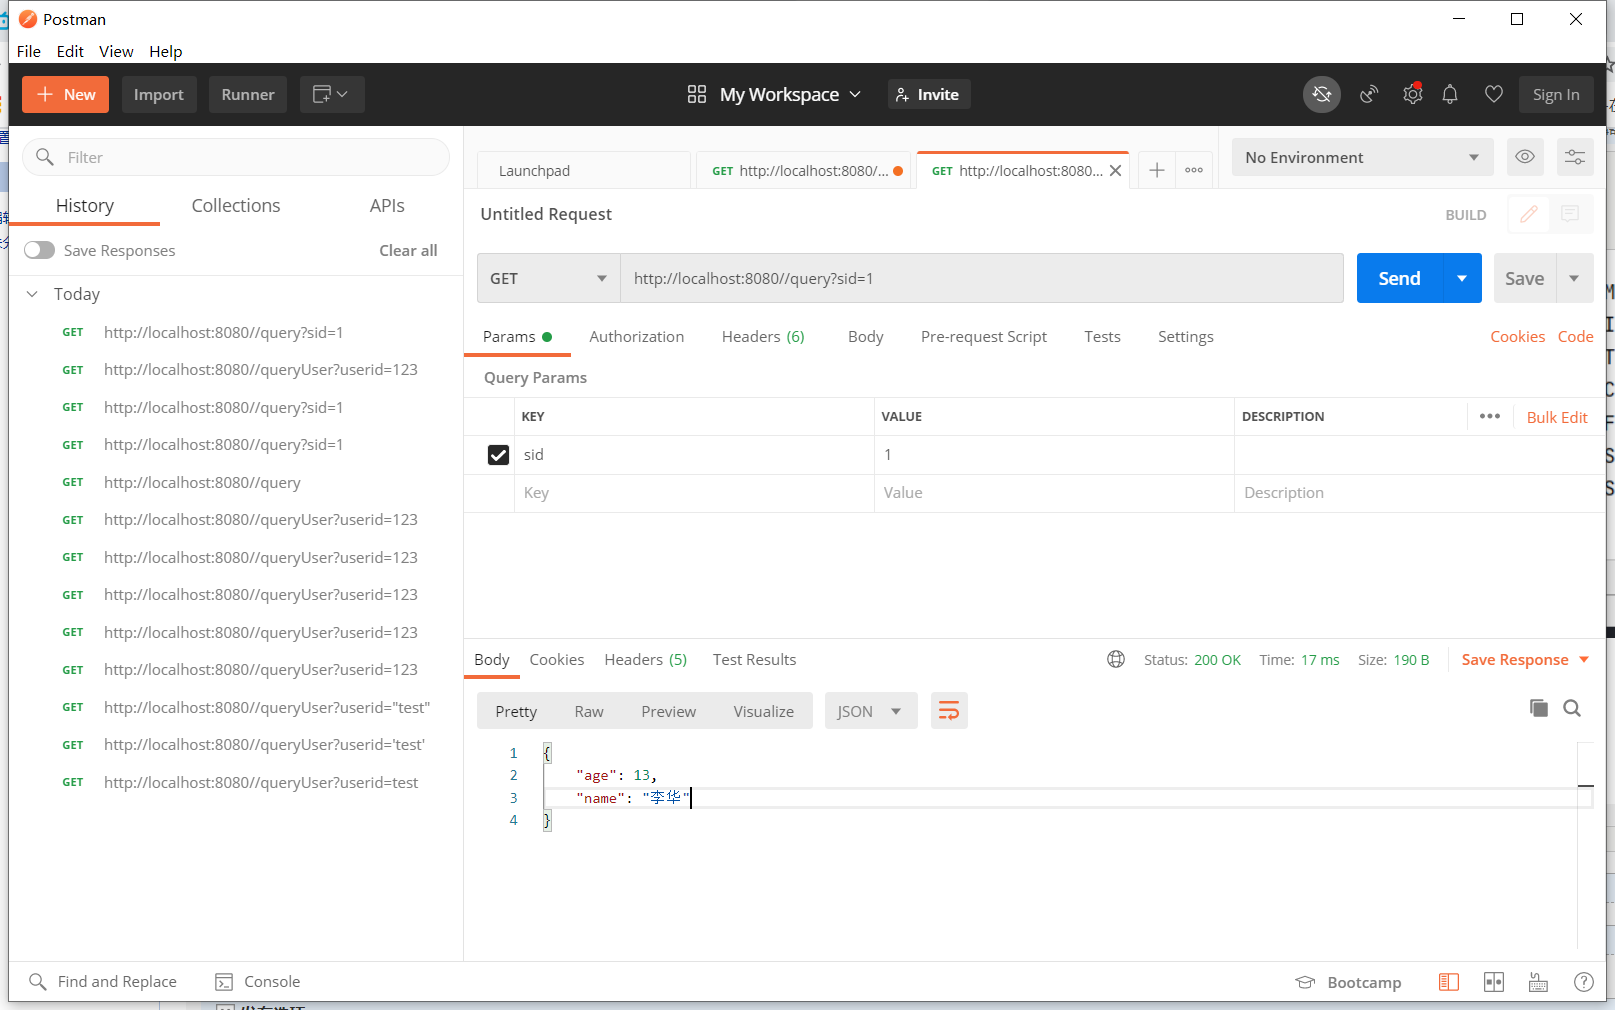Image resolution: width=1615 pixels, height=1010 pixels.
Task: Click Clear all history link
Action: pos(408,250)
